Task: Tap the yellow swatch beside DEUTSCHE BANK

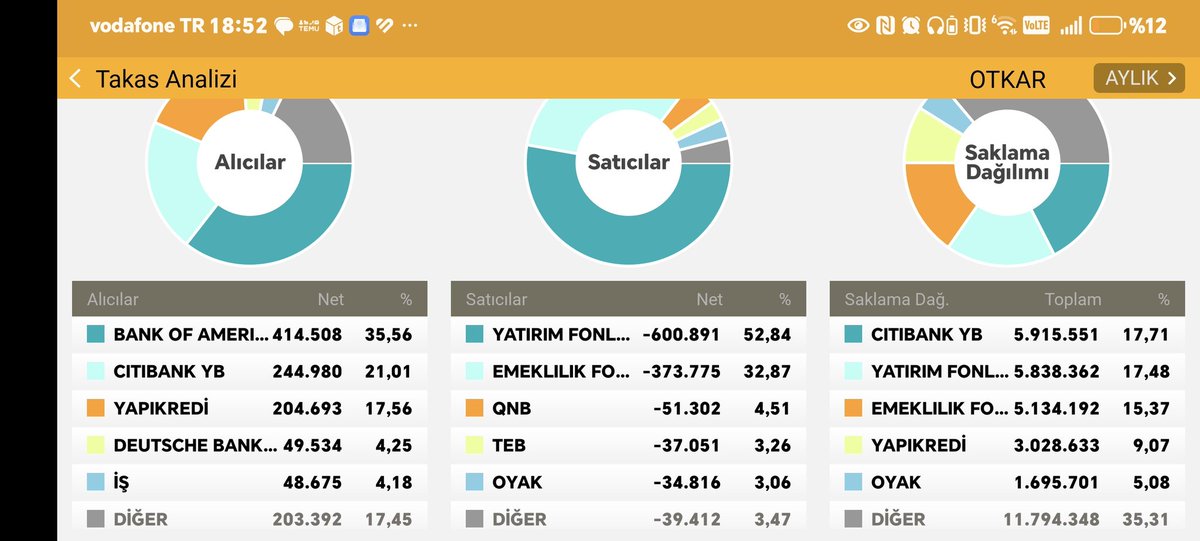Action: [x=96, y=446]
